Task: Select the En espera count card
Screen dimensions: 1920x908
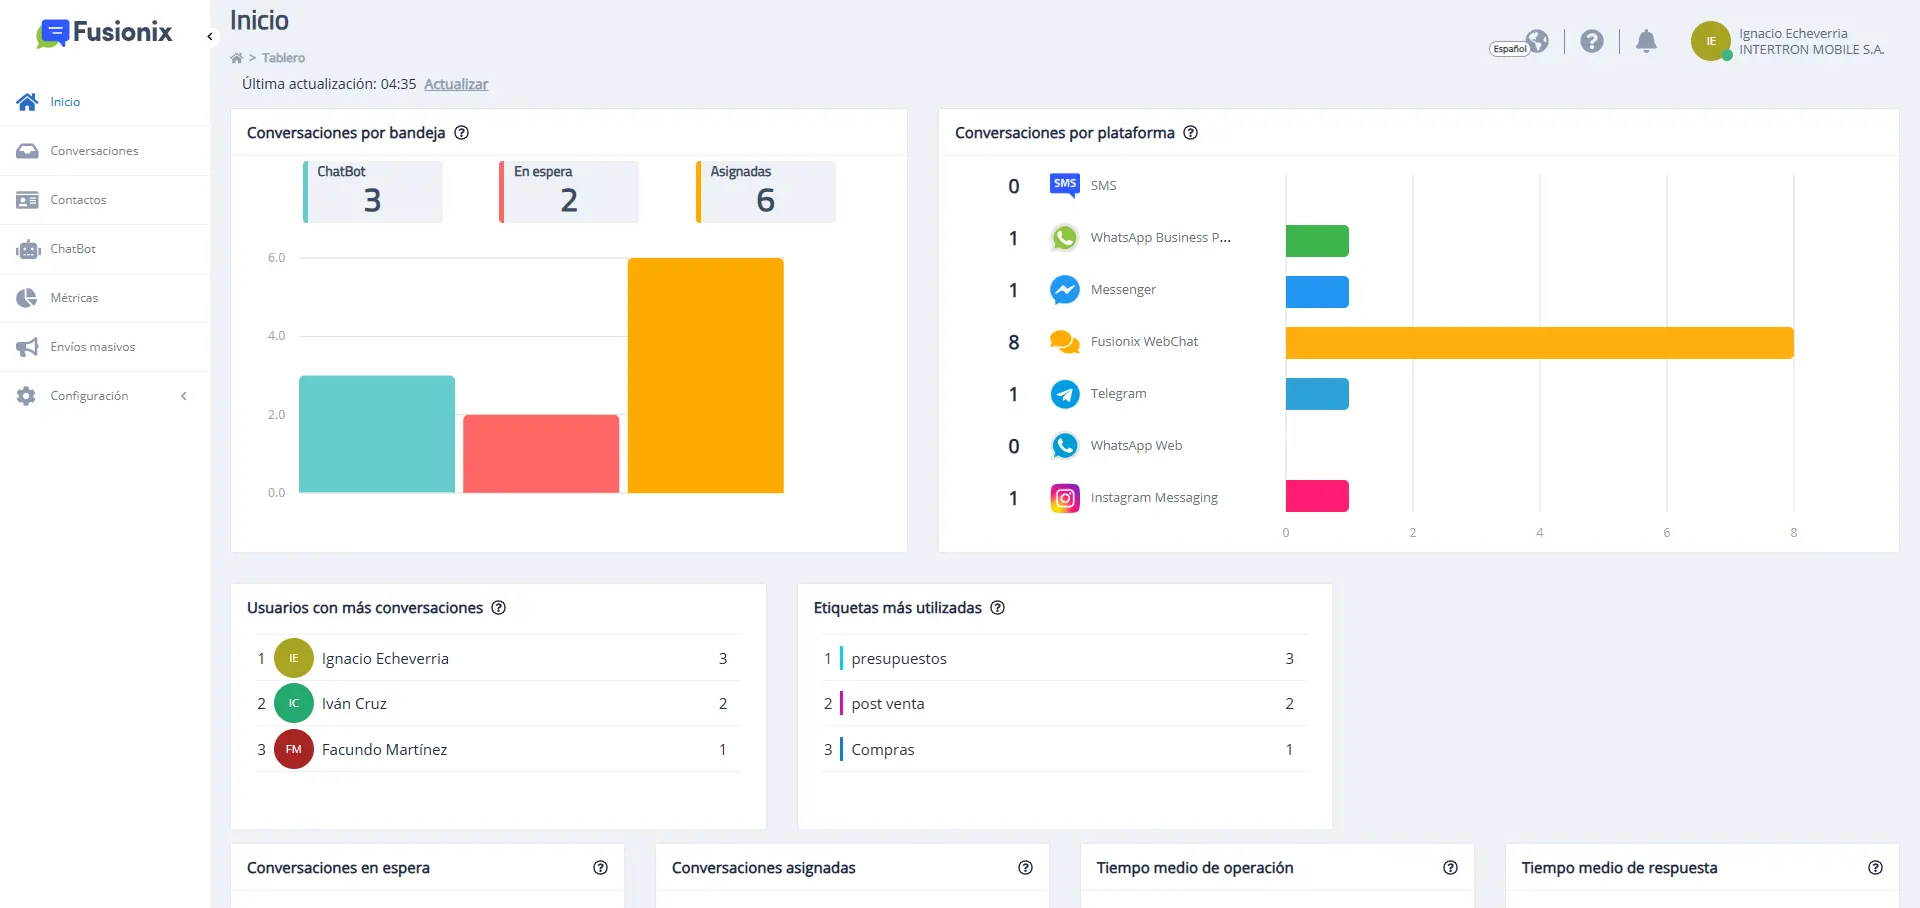Action: (x=569, y=191)
